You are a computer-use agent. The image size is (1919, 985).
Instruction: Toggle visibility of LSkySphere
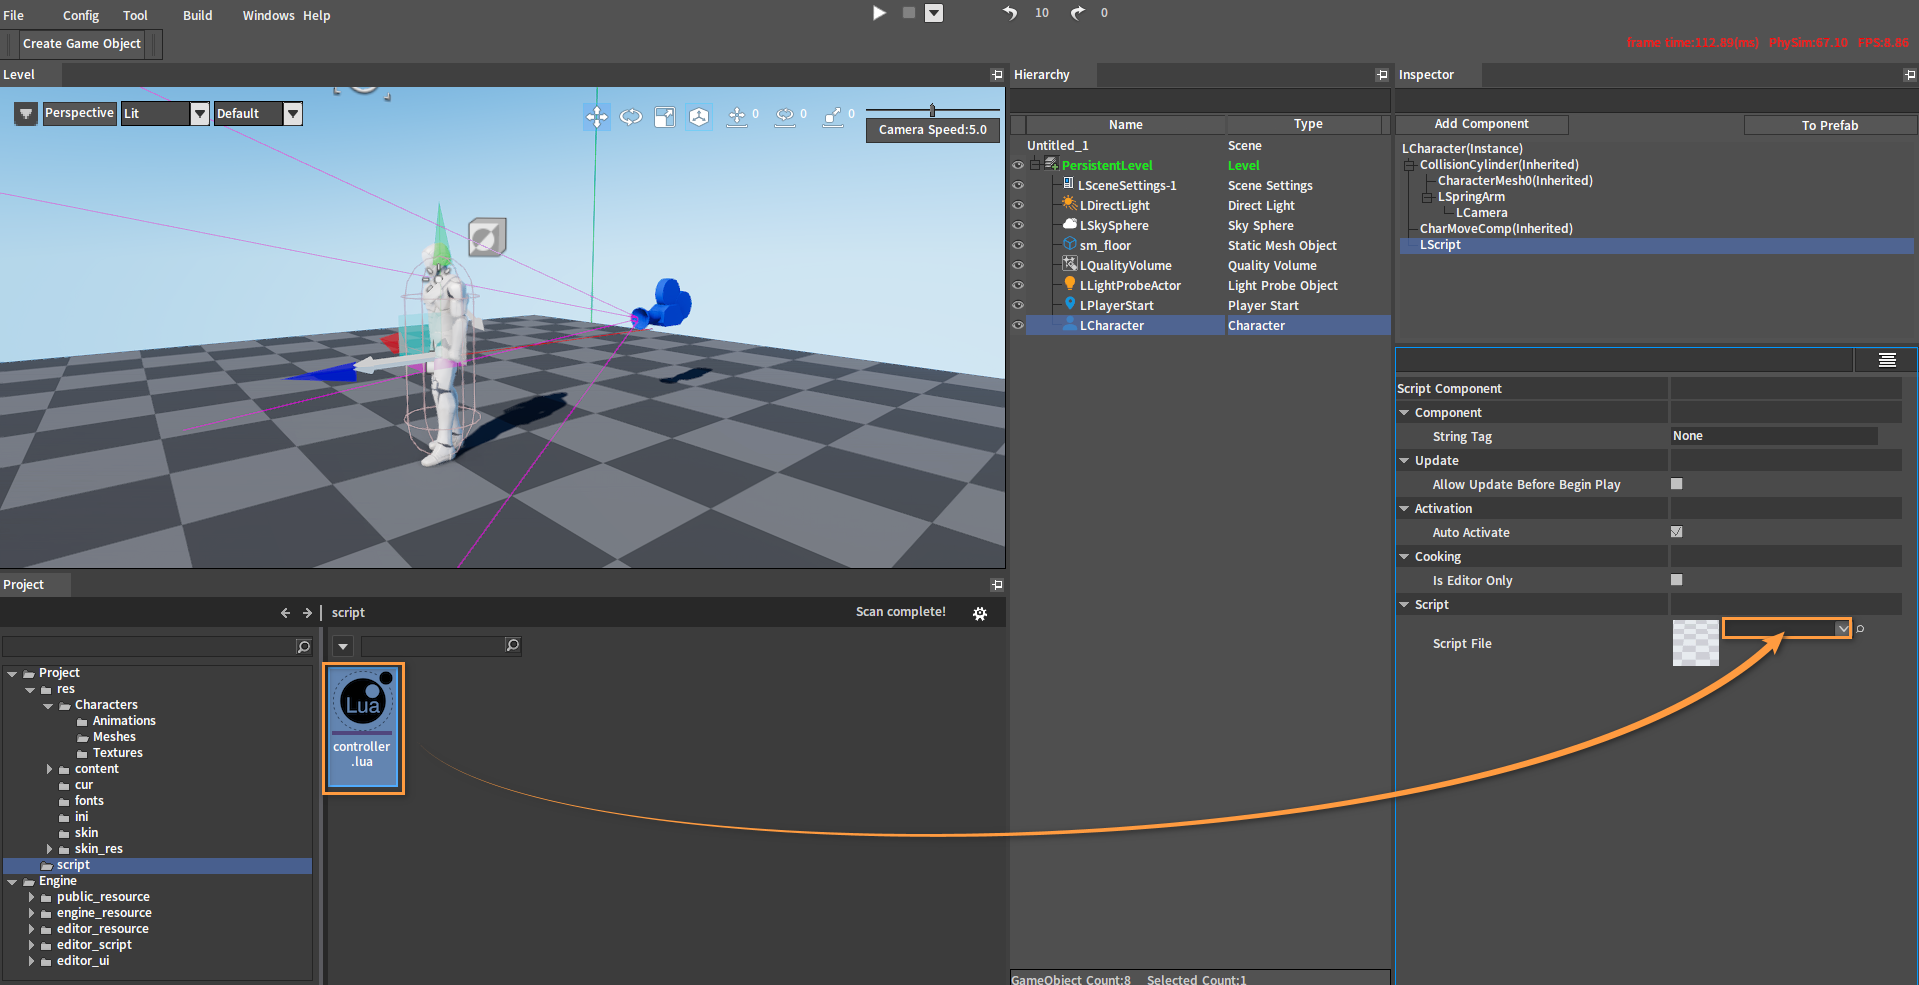tap(1018, 225)
